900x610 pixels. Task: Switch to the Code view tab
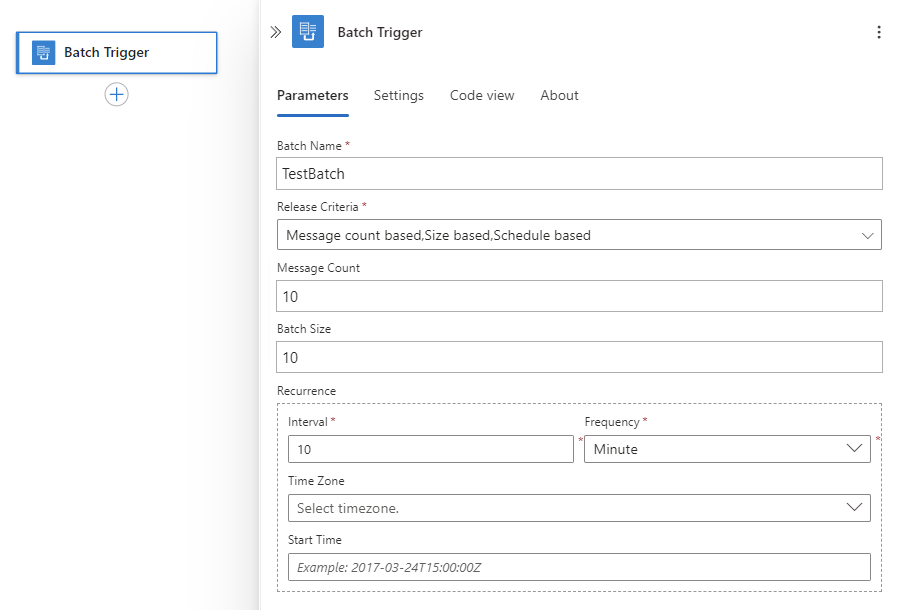tap(482, 96)
